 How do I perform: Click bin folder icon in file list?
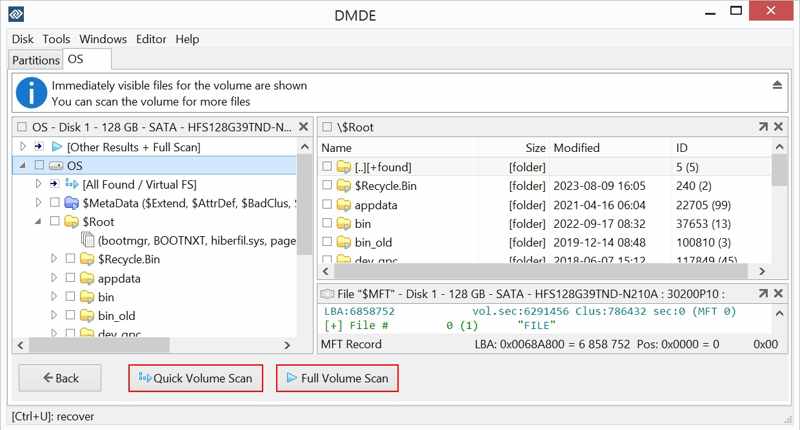point(344,223)
